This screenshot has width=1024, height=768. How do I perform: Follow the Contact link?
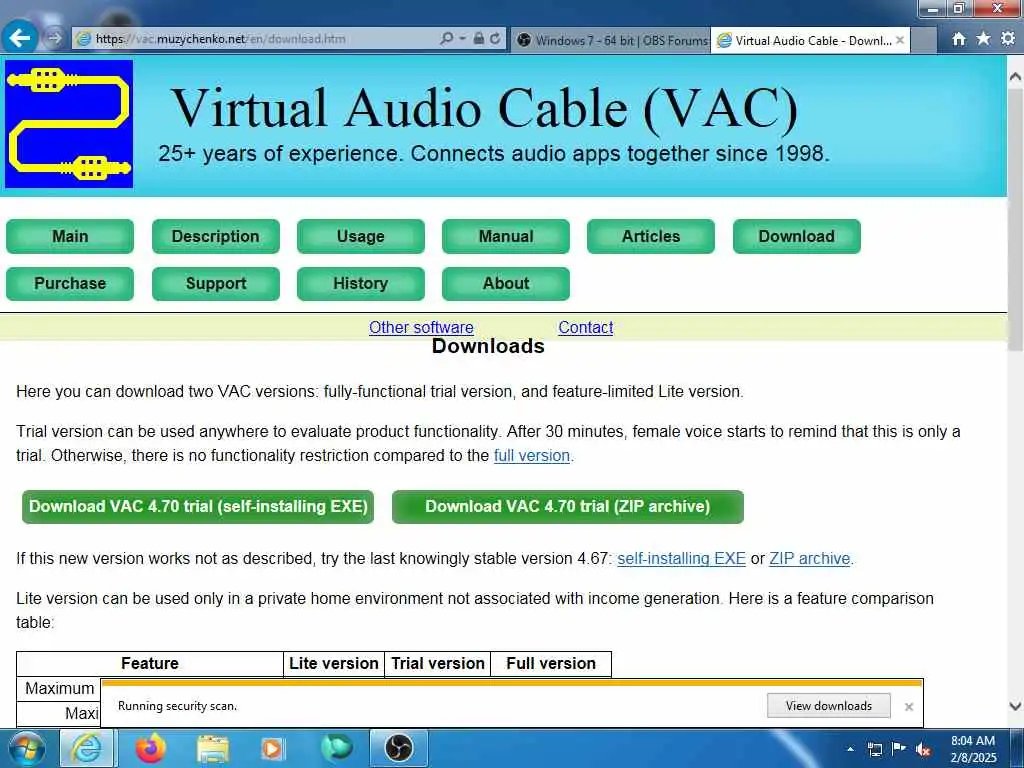coord(586,327)
